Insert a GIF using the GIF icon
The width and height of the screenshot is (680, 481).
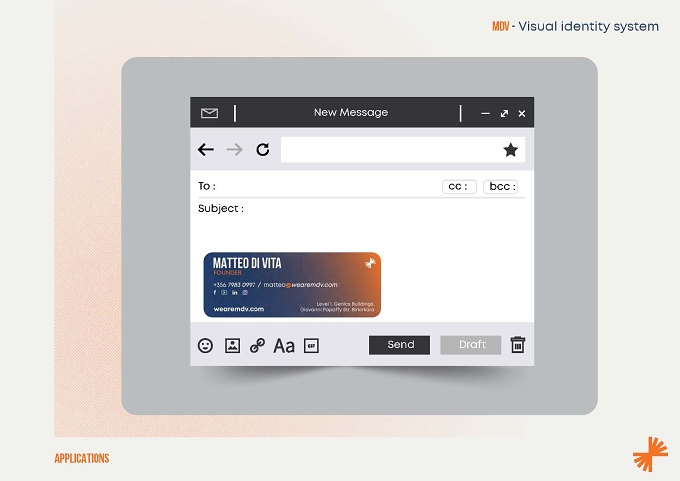pos(311,346)
